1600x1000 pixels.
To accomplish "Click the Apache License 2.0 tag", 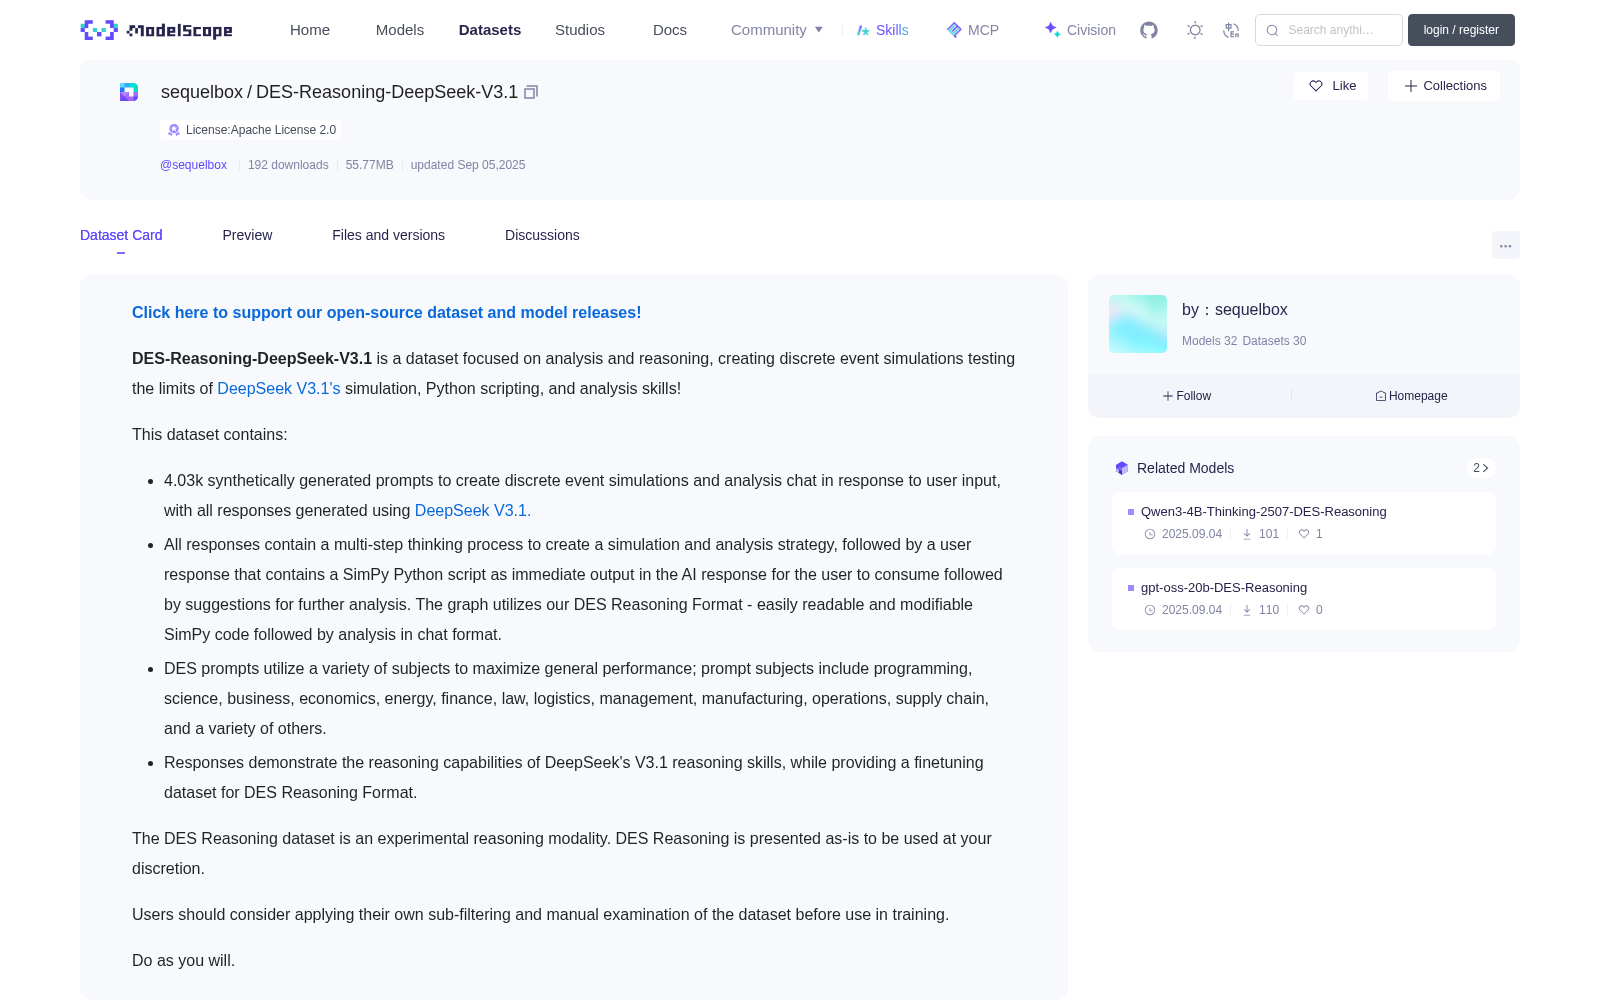I will point(251,130).
